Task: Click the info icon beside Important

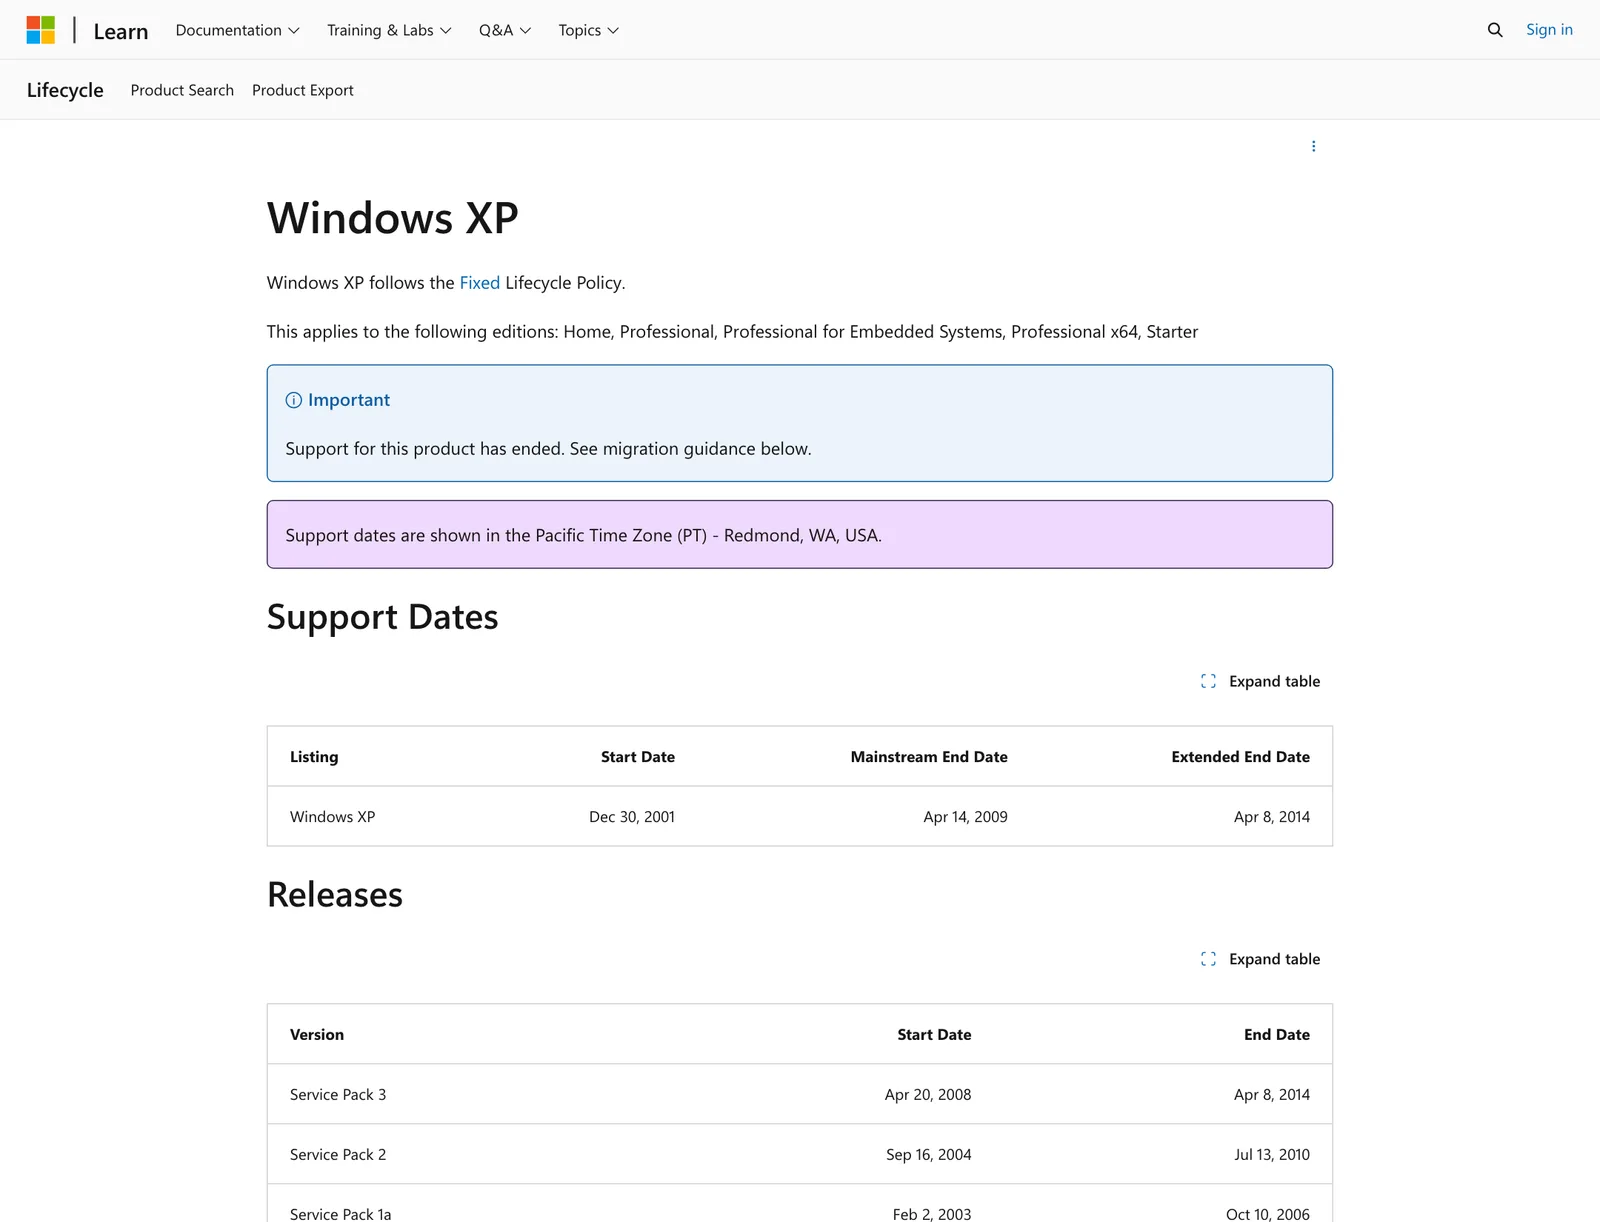Action: (294, 400)
